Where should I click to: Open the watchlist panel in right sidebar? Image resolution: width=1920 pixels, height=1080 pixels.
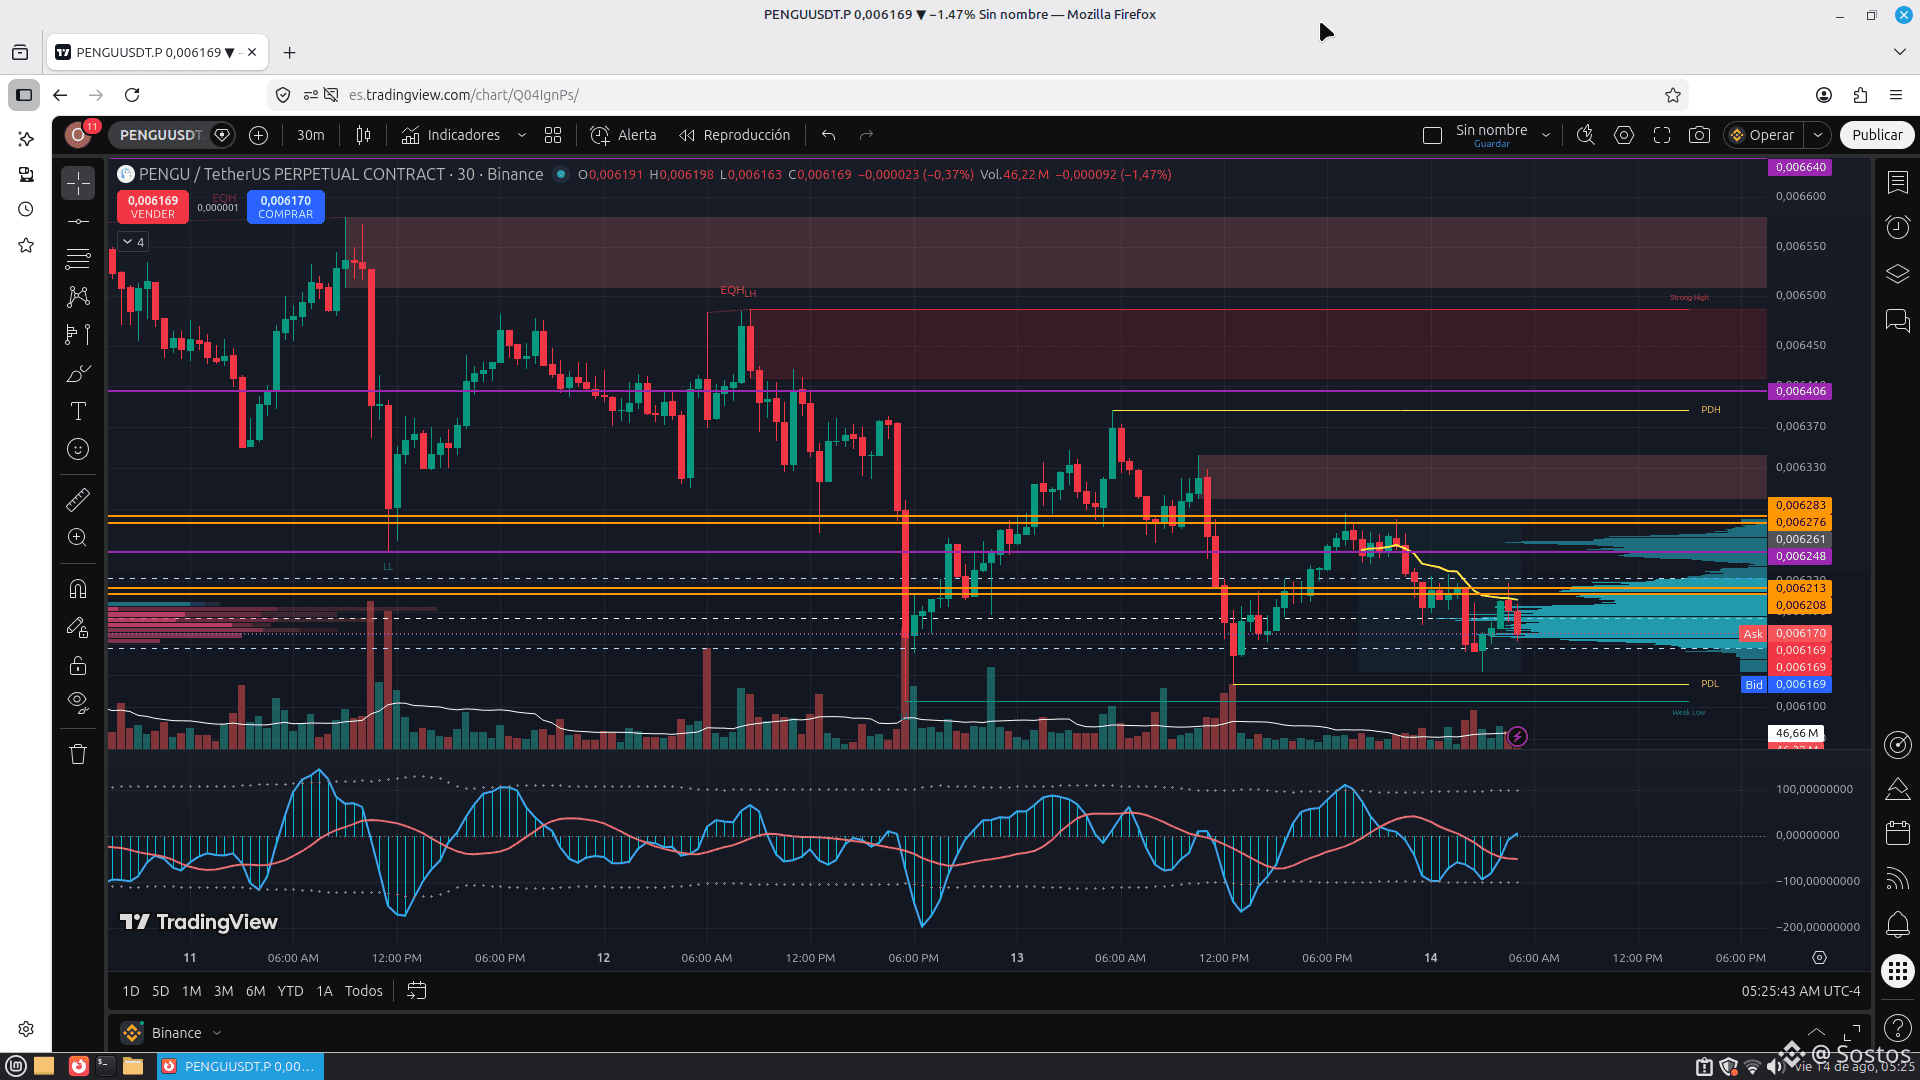coord(1897,183)
